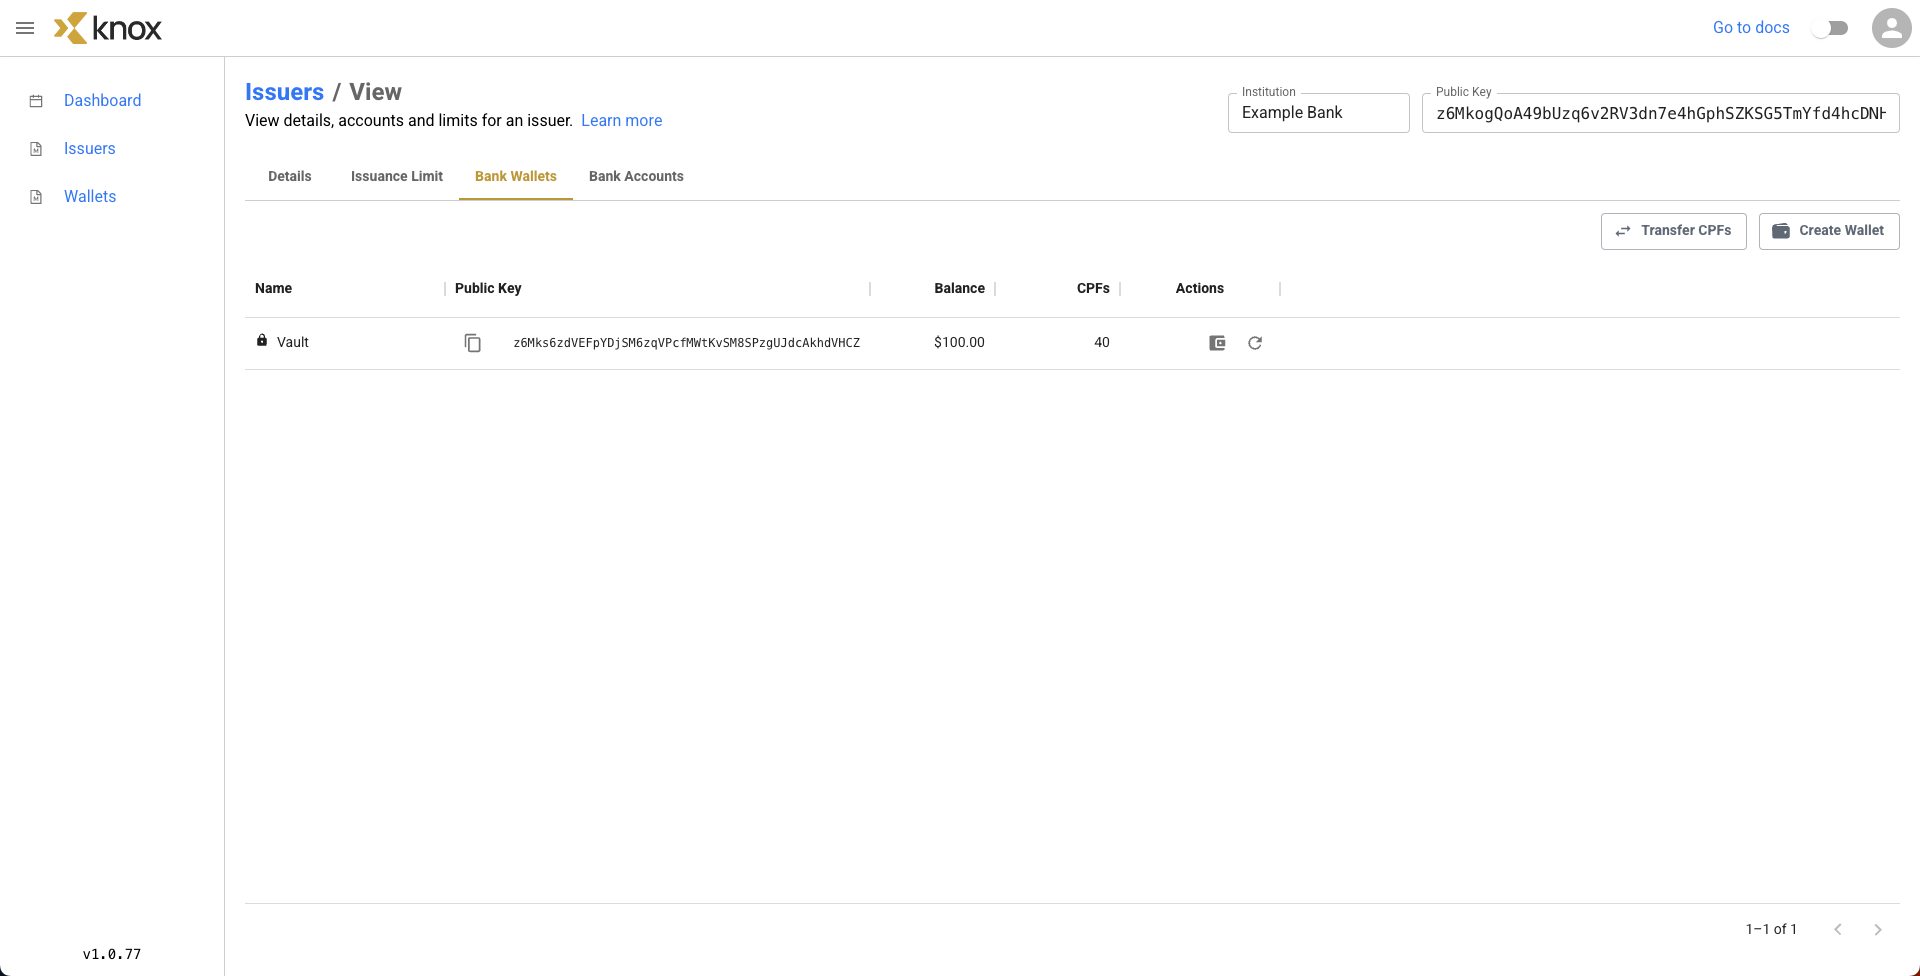The height and width of the screenshot is (976, 1920).
Task: Navigate to Wallets in sidebar
Action: pos(90,196)
